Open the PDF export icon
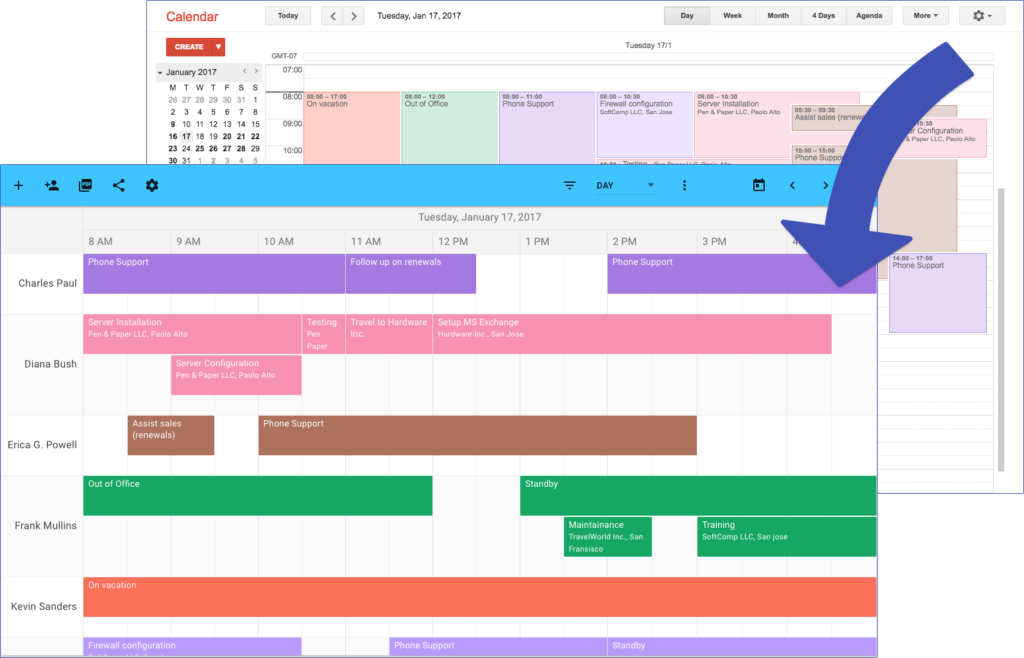Screen dimensions: 1024x658 point(85,185)
